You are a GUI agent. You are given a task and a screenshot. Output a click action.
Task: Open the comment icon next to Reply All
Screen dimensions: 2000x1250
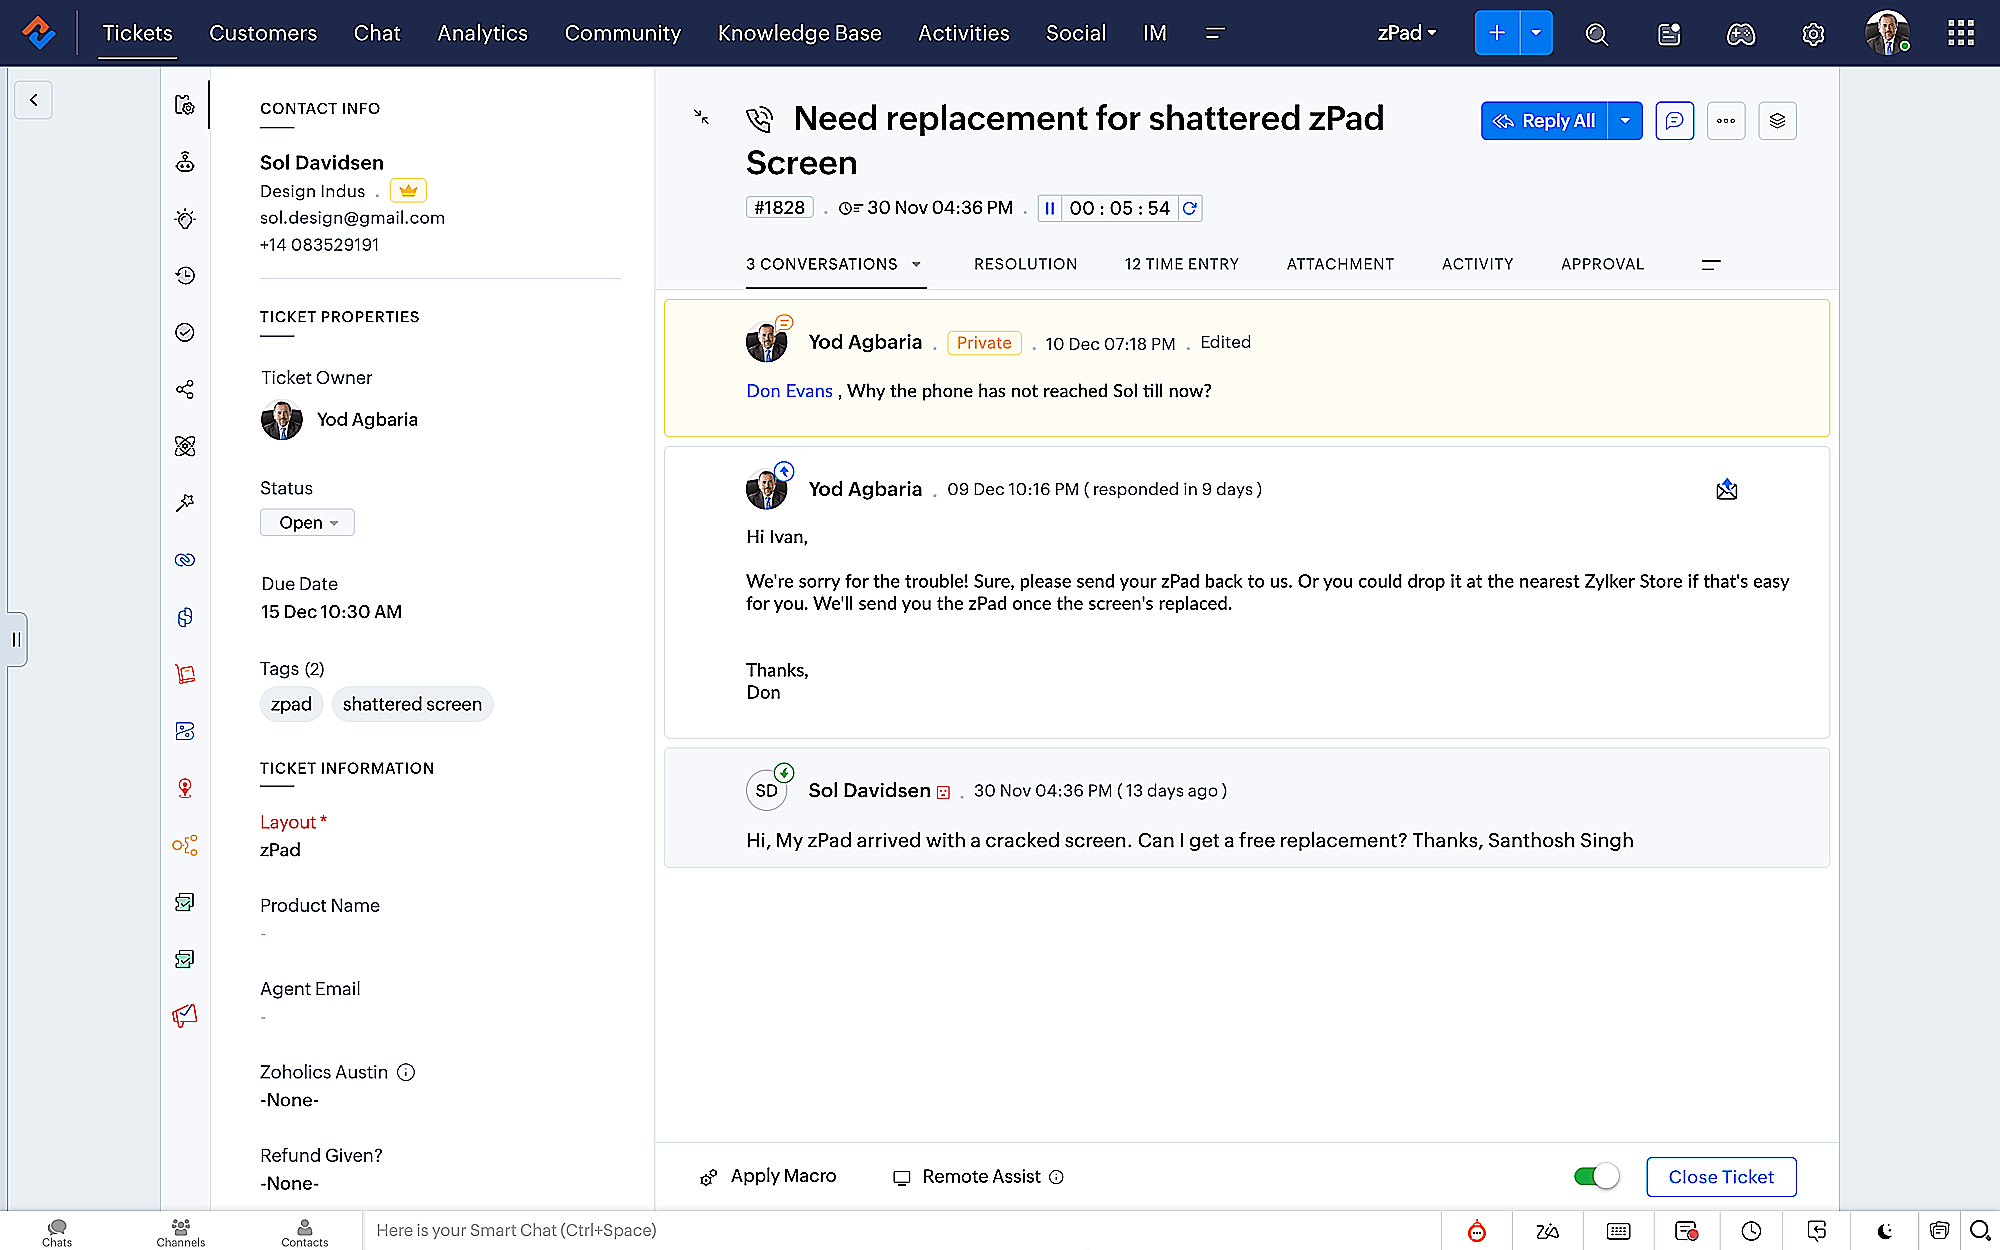pos(1674,121)
